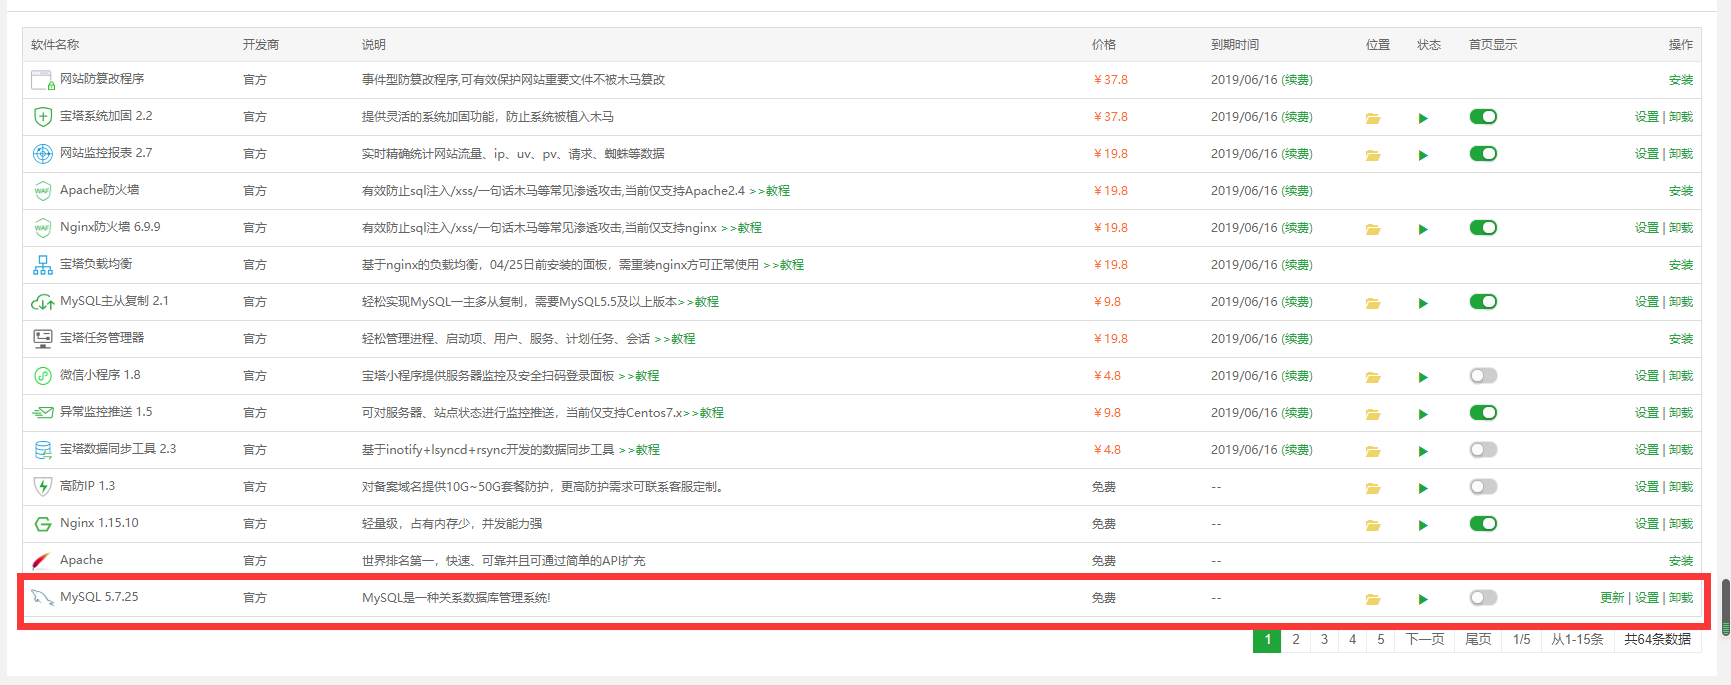The height and width of the screenshot is (685, 1731).
Task: Jump to last page via 尾页
Action: (x=1478, y=640)
